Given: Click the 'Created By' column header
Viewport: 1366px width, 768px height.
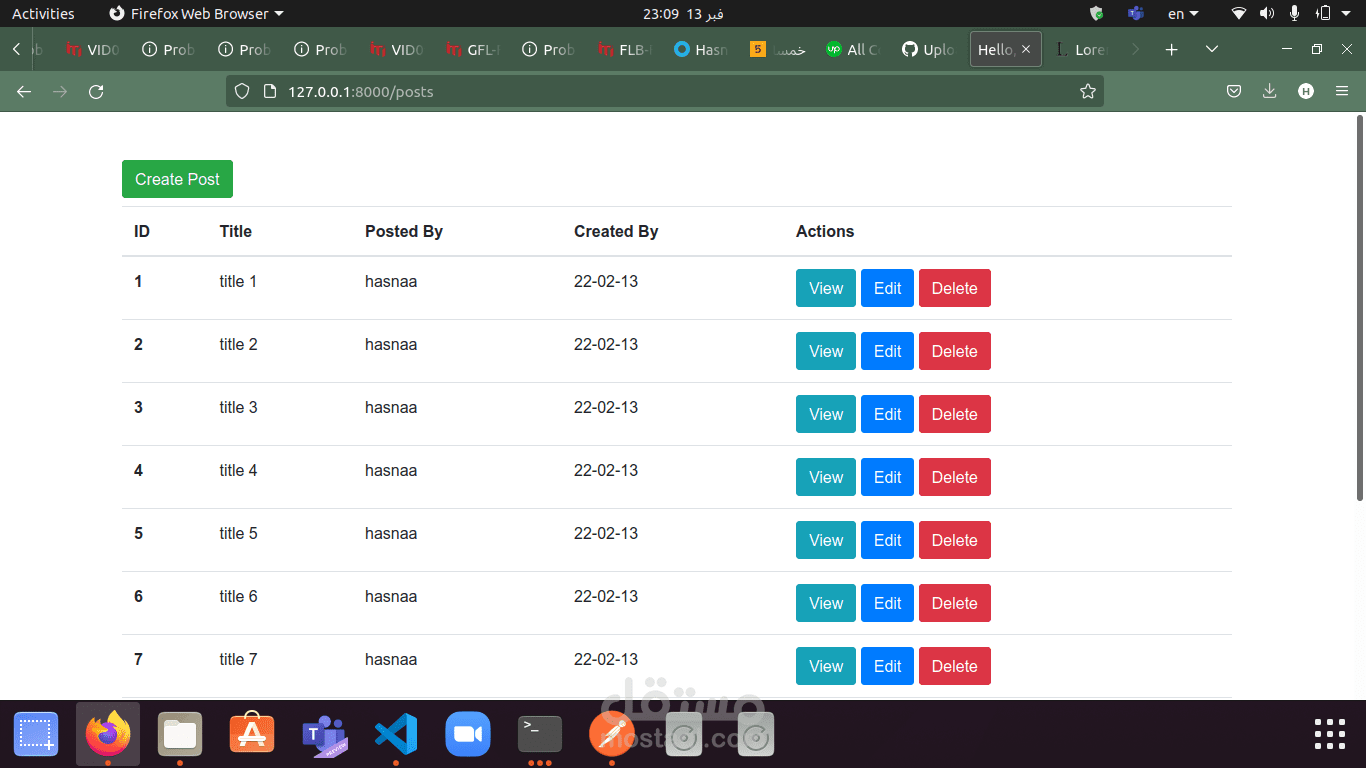Looking at the screenshot, I should pos(616,231).
